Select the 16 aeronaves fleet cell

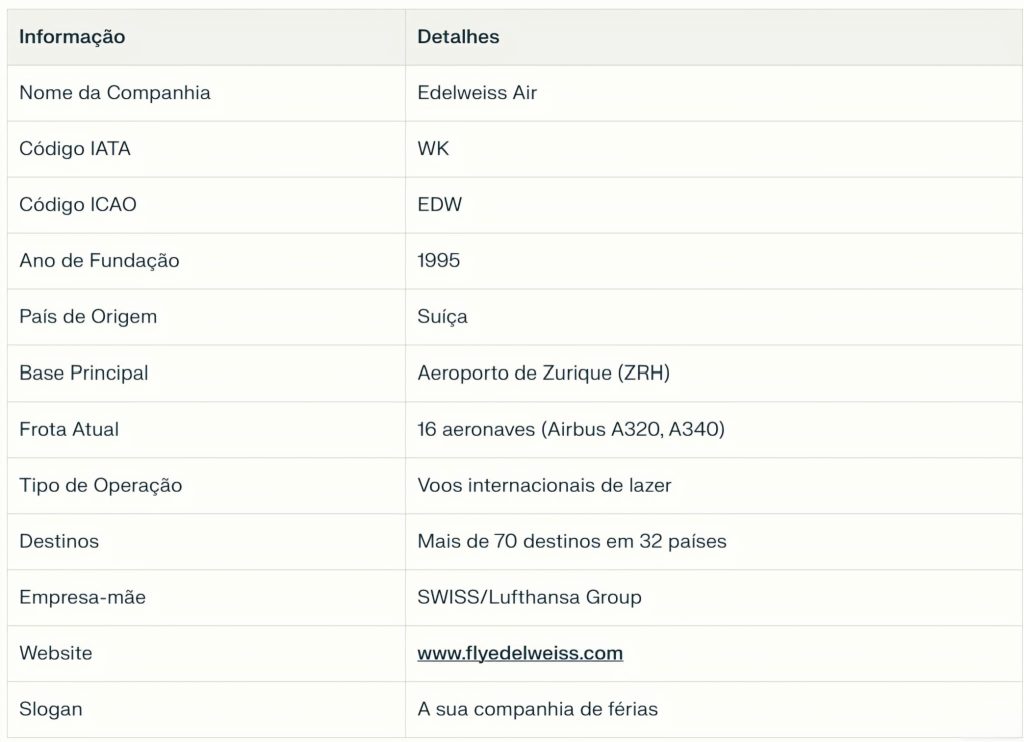click(x=570, y=429)
